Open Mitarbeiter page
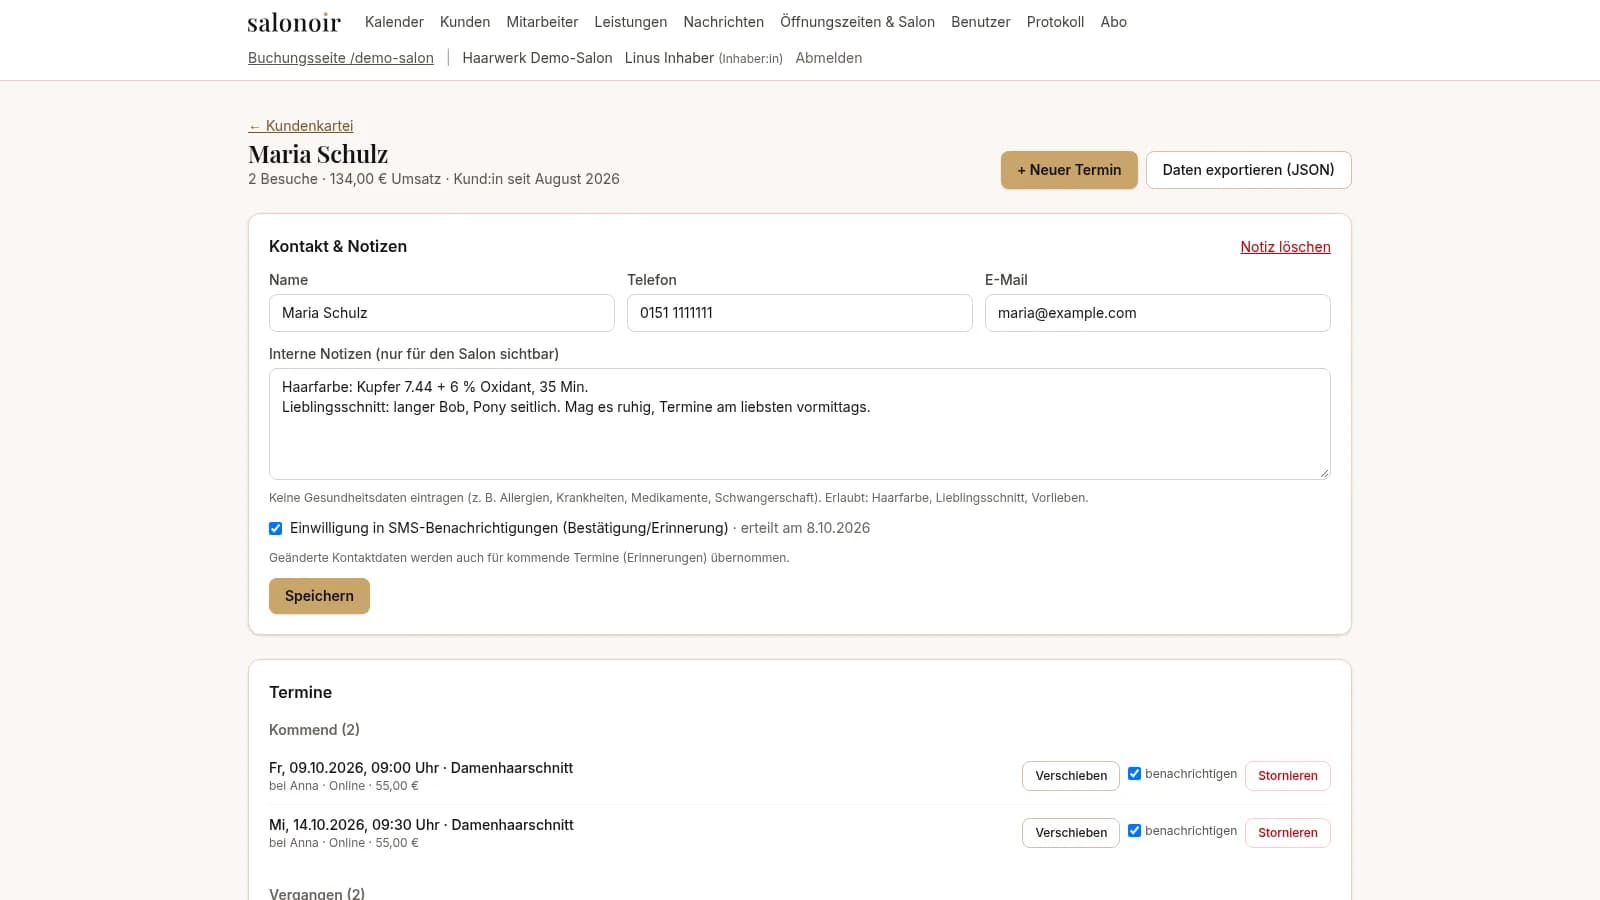The image size is (1600, 900). pyautogui.click(x=542, y=22)
